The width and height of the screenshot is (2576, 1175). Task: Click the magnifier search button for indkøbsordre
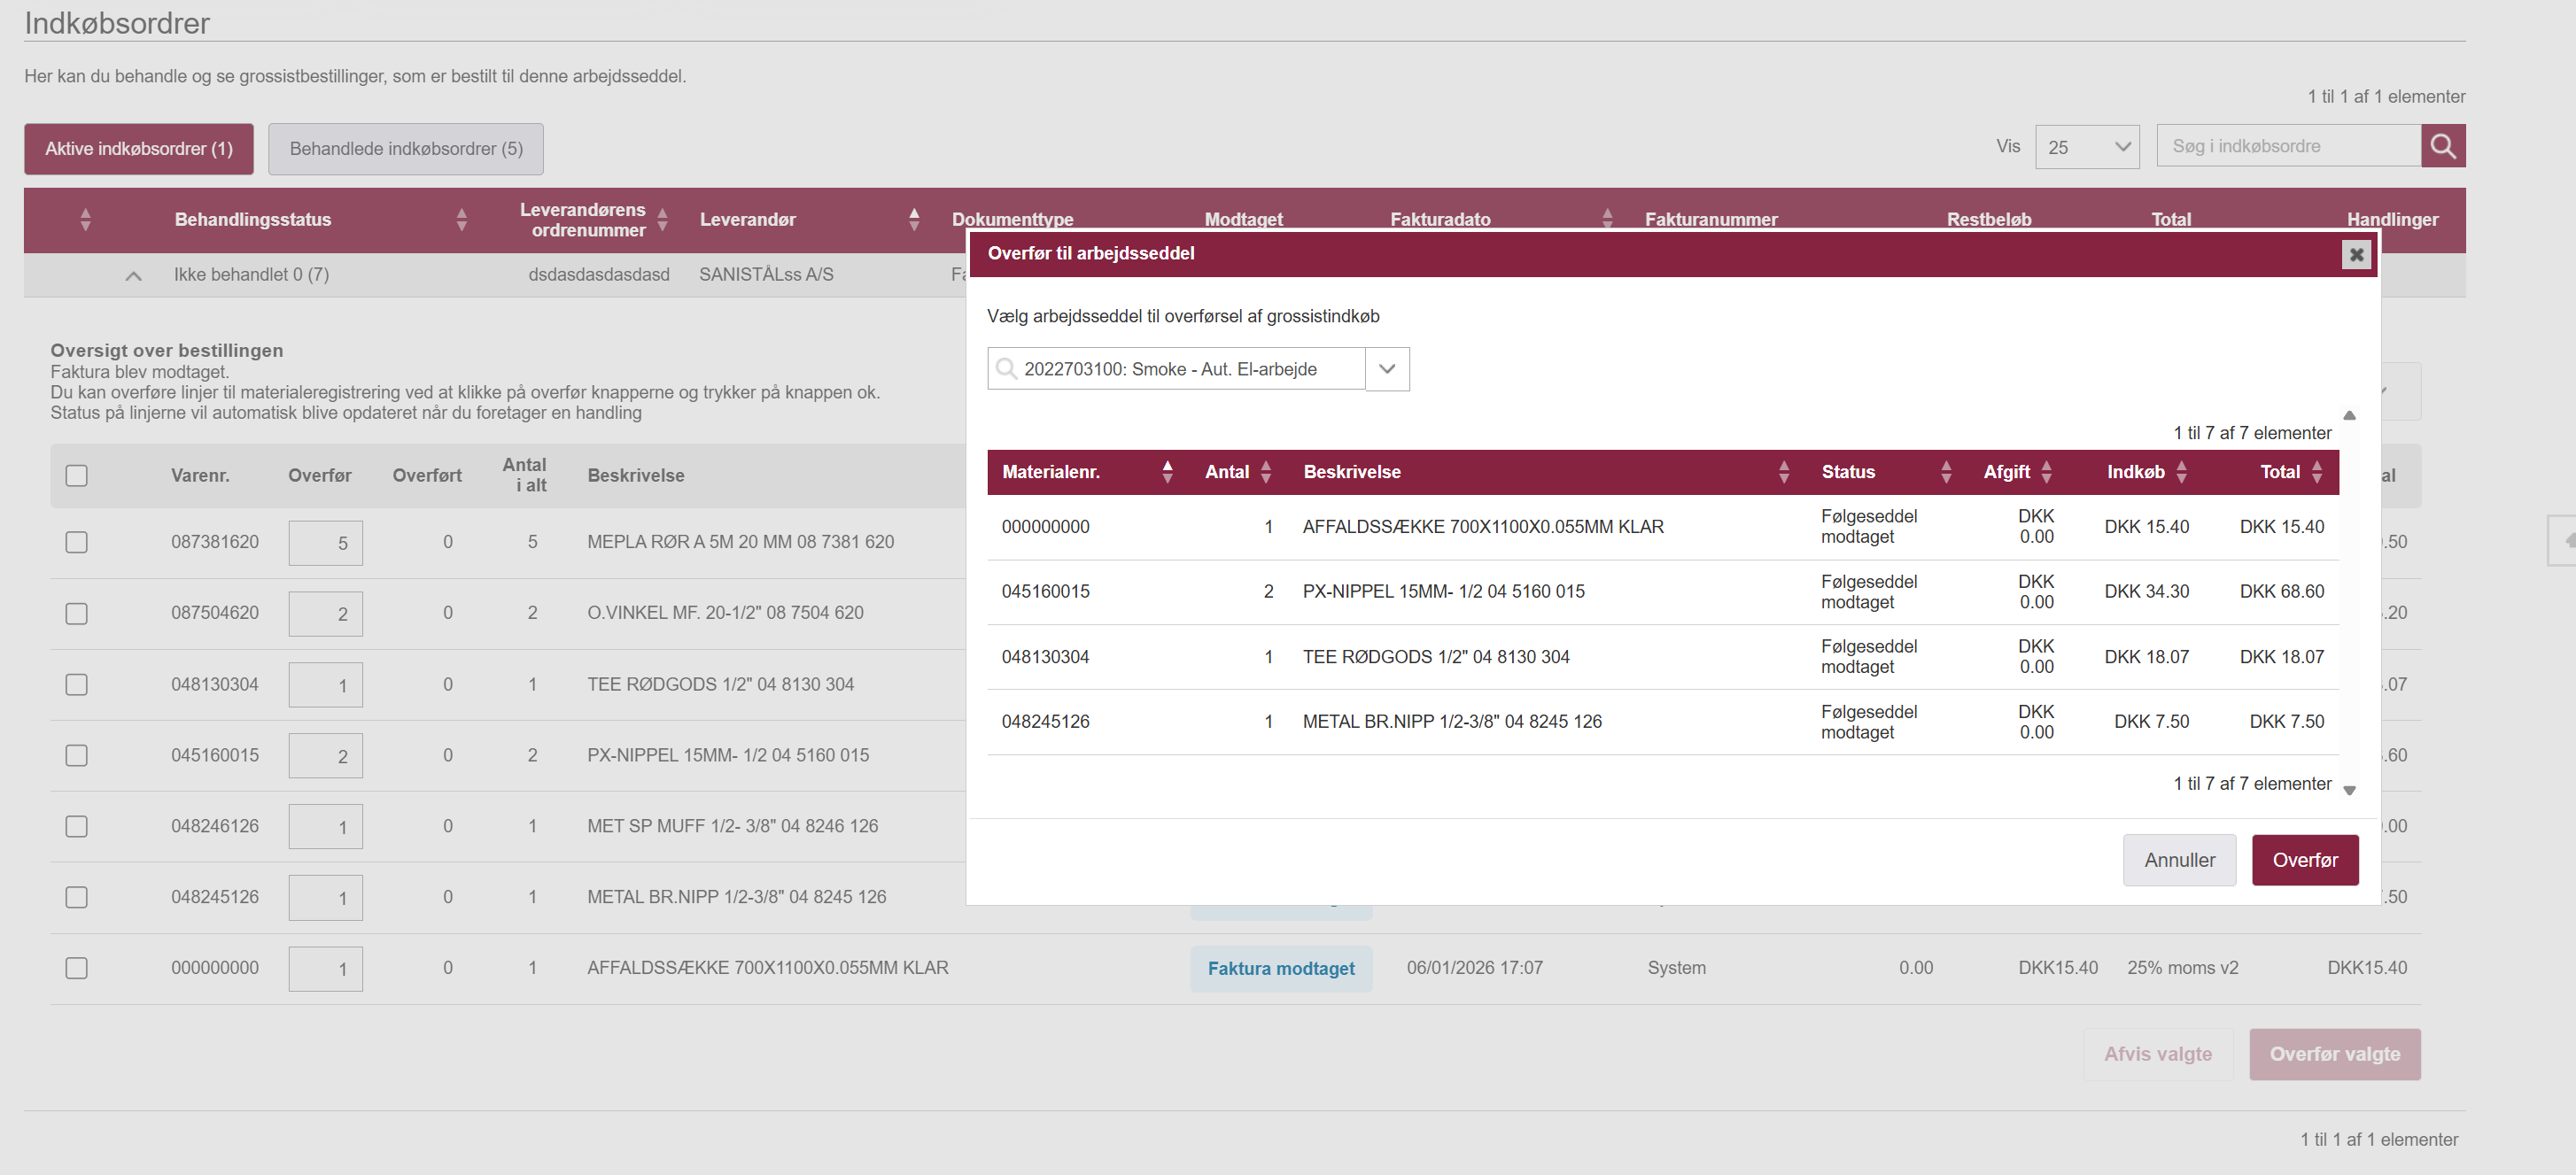pyautogui.click(x=2442, y=147)
